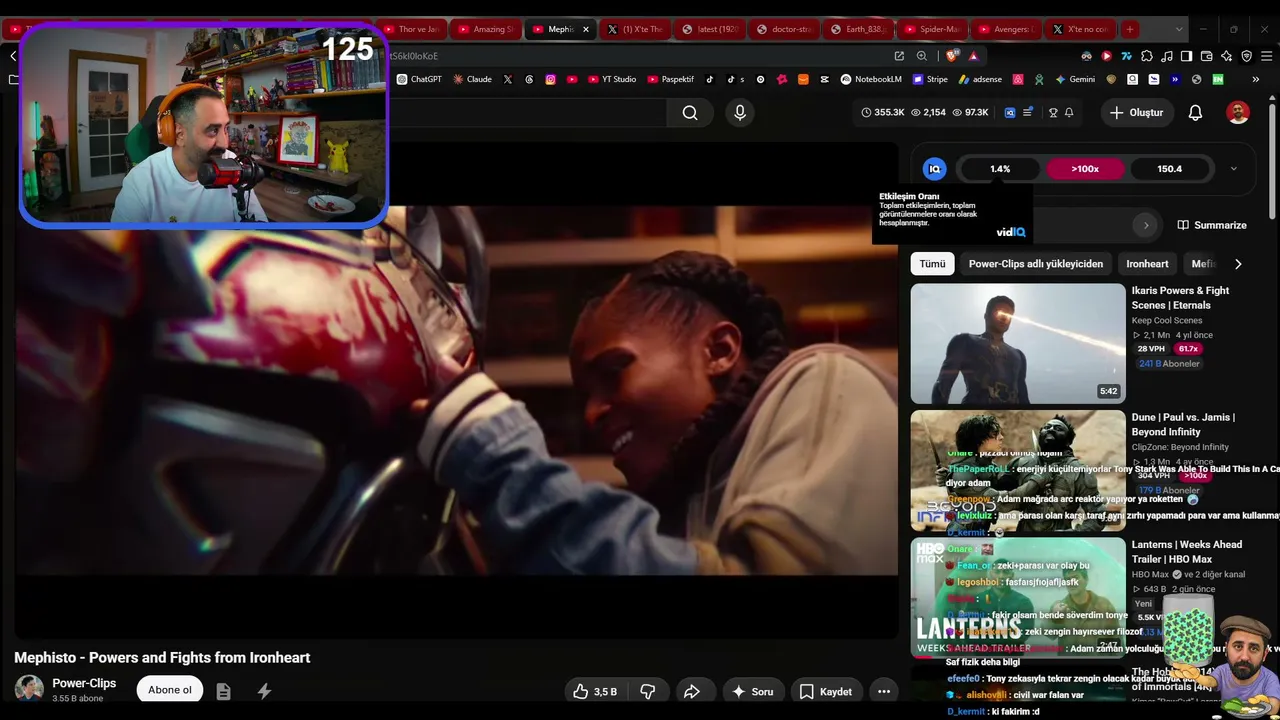The image size is (1280, 720).
Task: Click the vidIQ round logo icon
Action: tap(934, 169)
